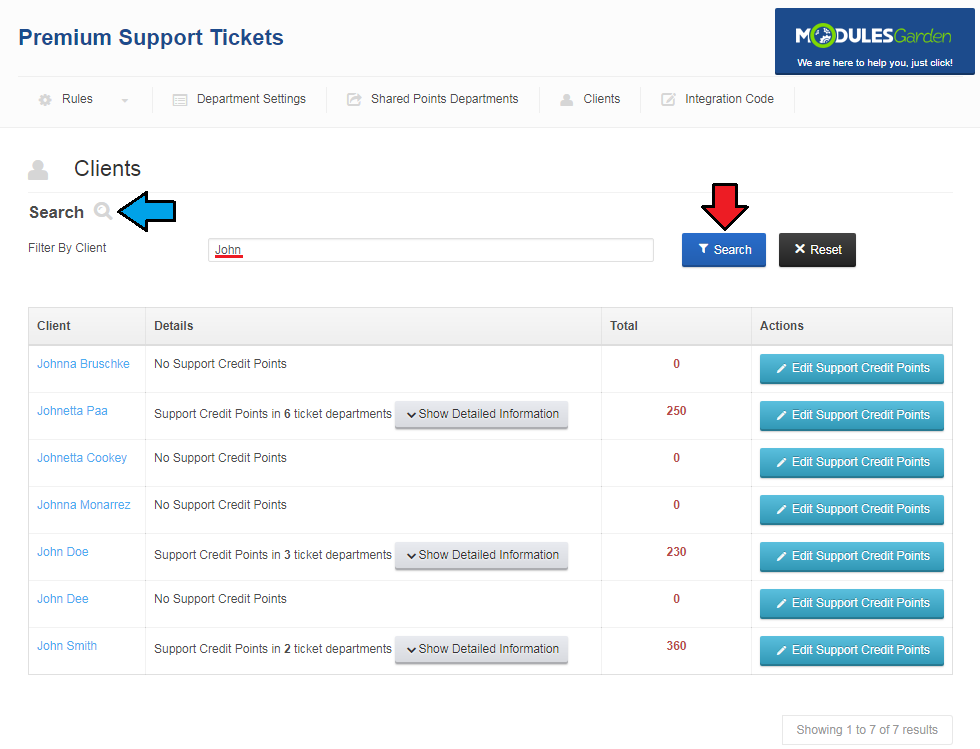Edit Support Credit Points for John Dee
This screenshot has height=749, width=980.
click(x=852, y=603)
